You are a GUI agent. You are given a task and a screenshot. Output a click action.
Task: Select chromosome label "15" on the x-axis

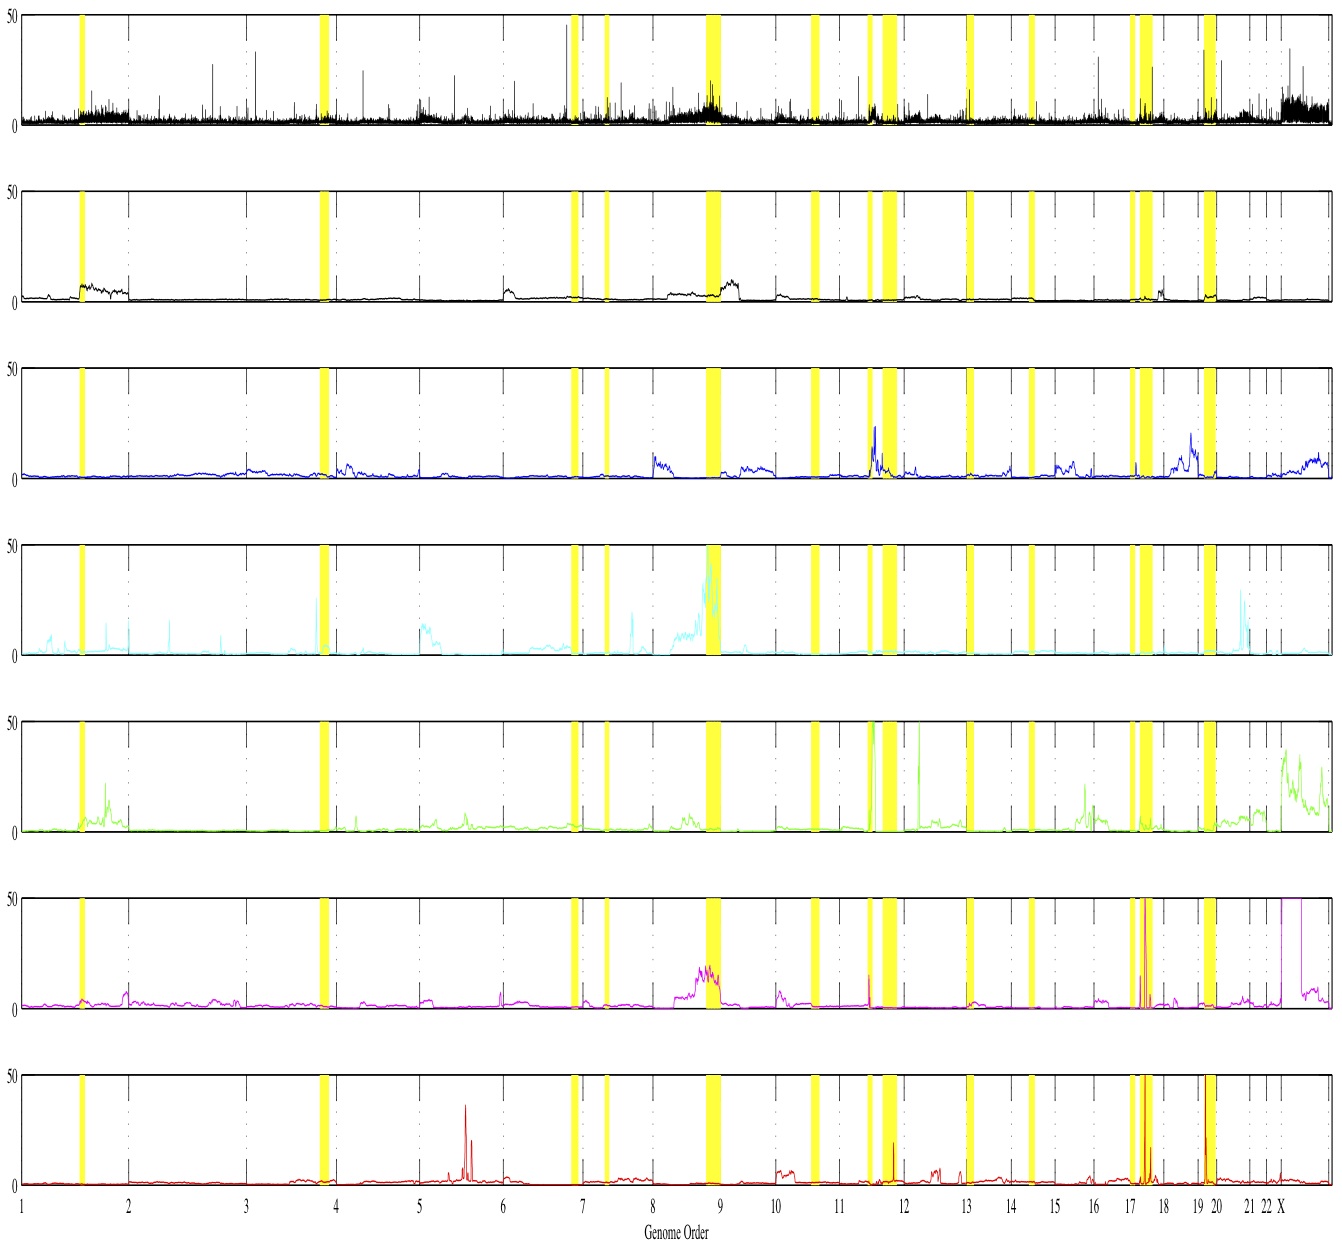coord(1055,1206)
